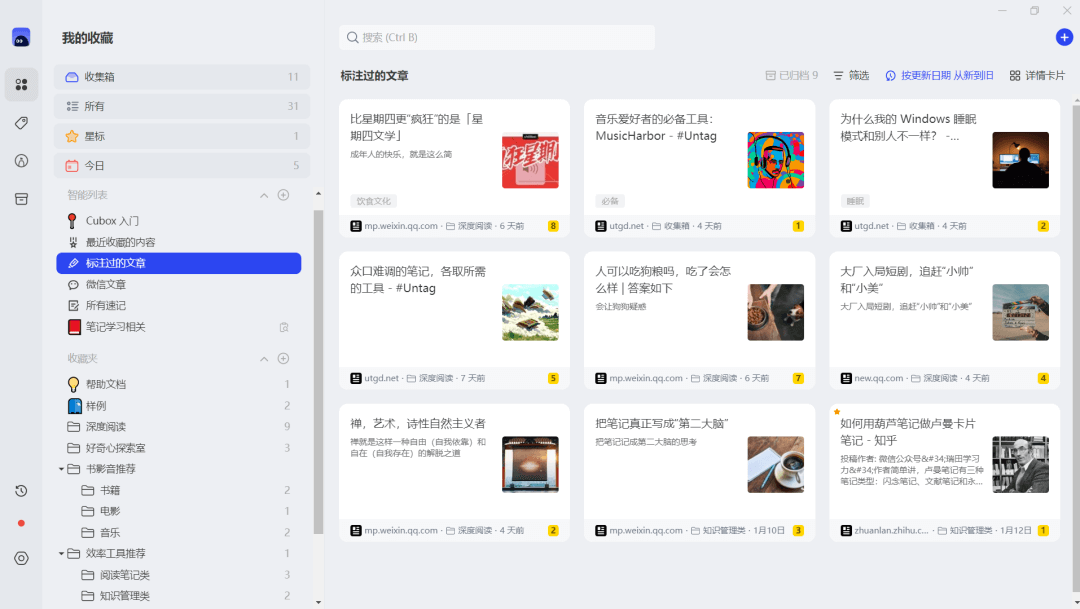Collapse the 智能列表 smart list section

pyautogui.click(x=264, y=195)
